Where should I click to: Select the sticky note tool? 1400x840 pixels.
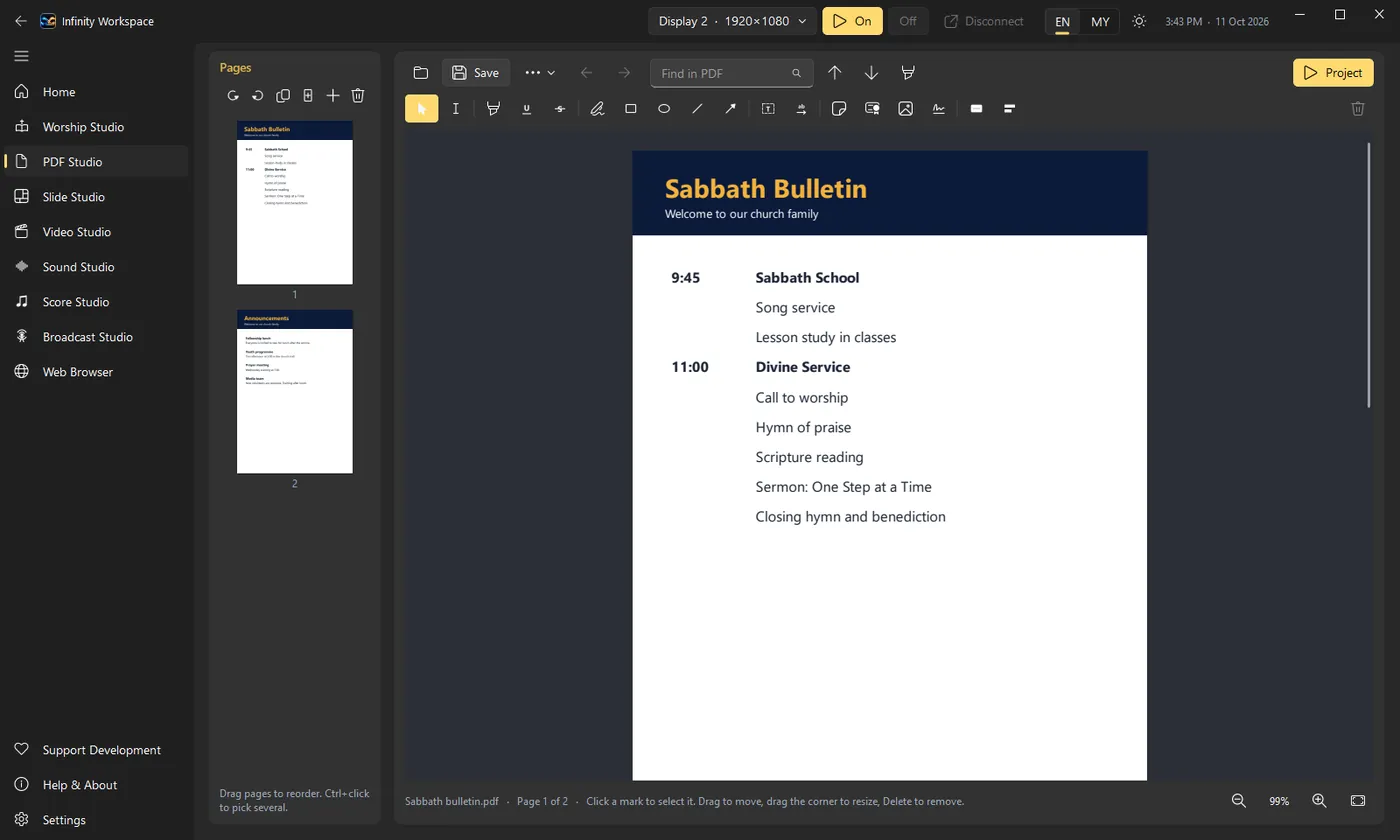click(x=839, y=109)
